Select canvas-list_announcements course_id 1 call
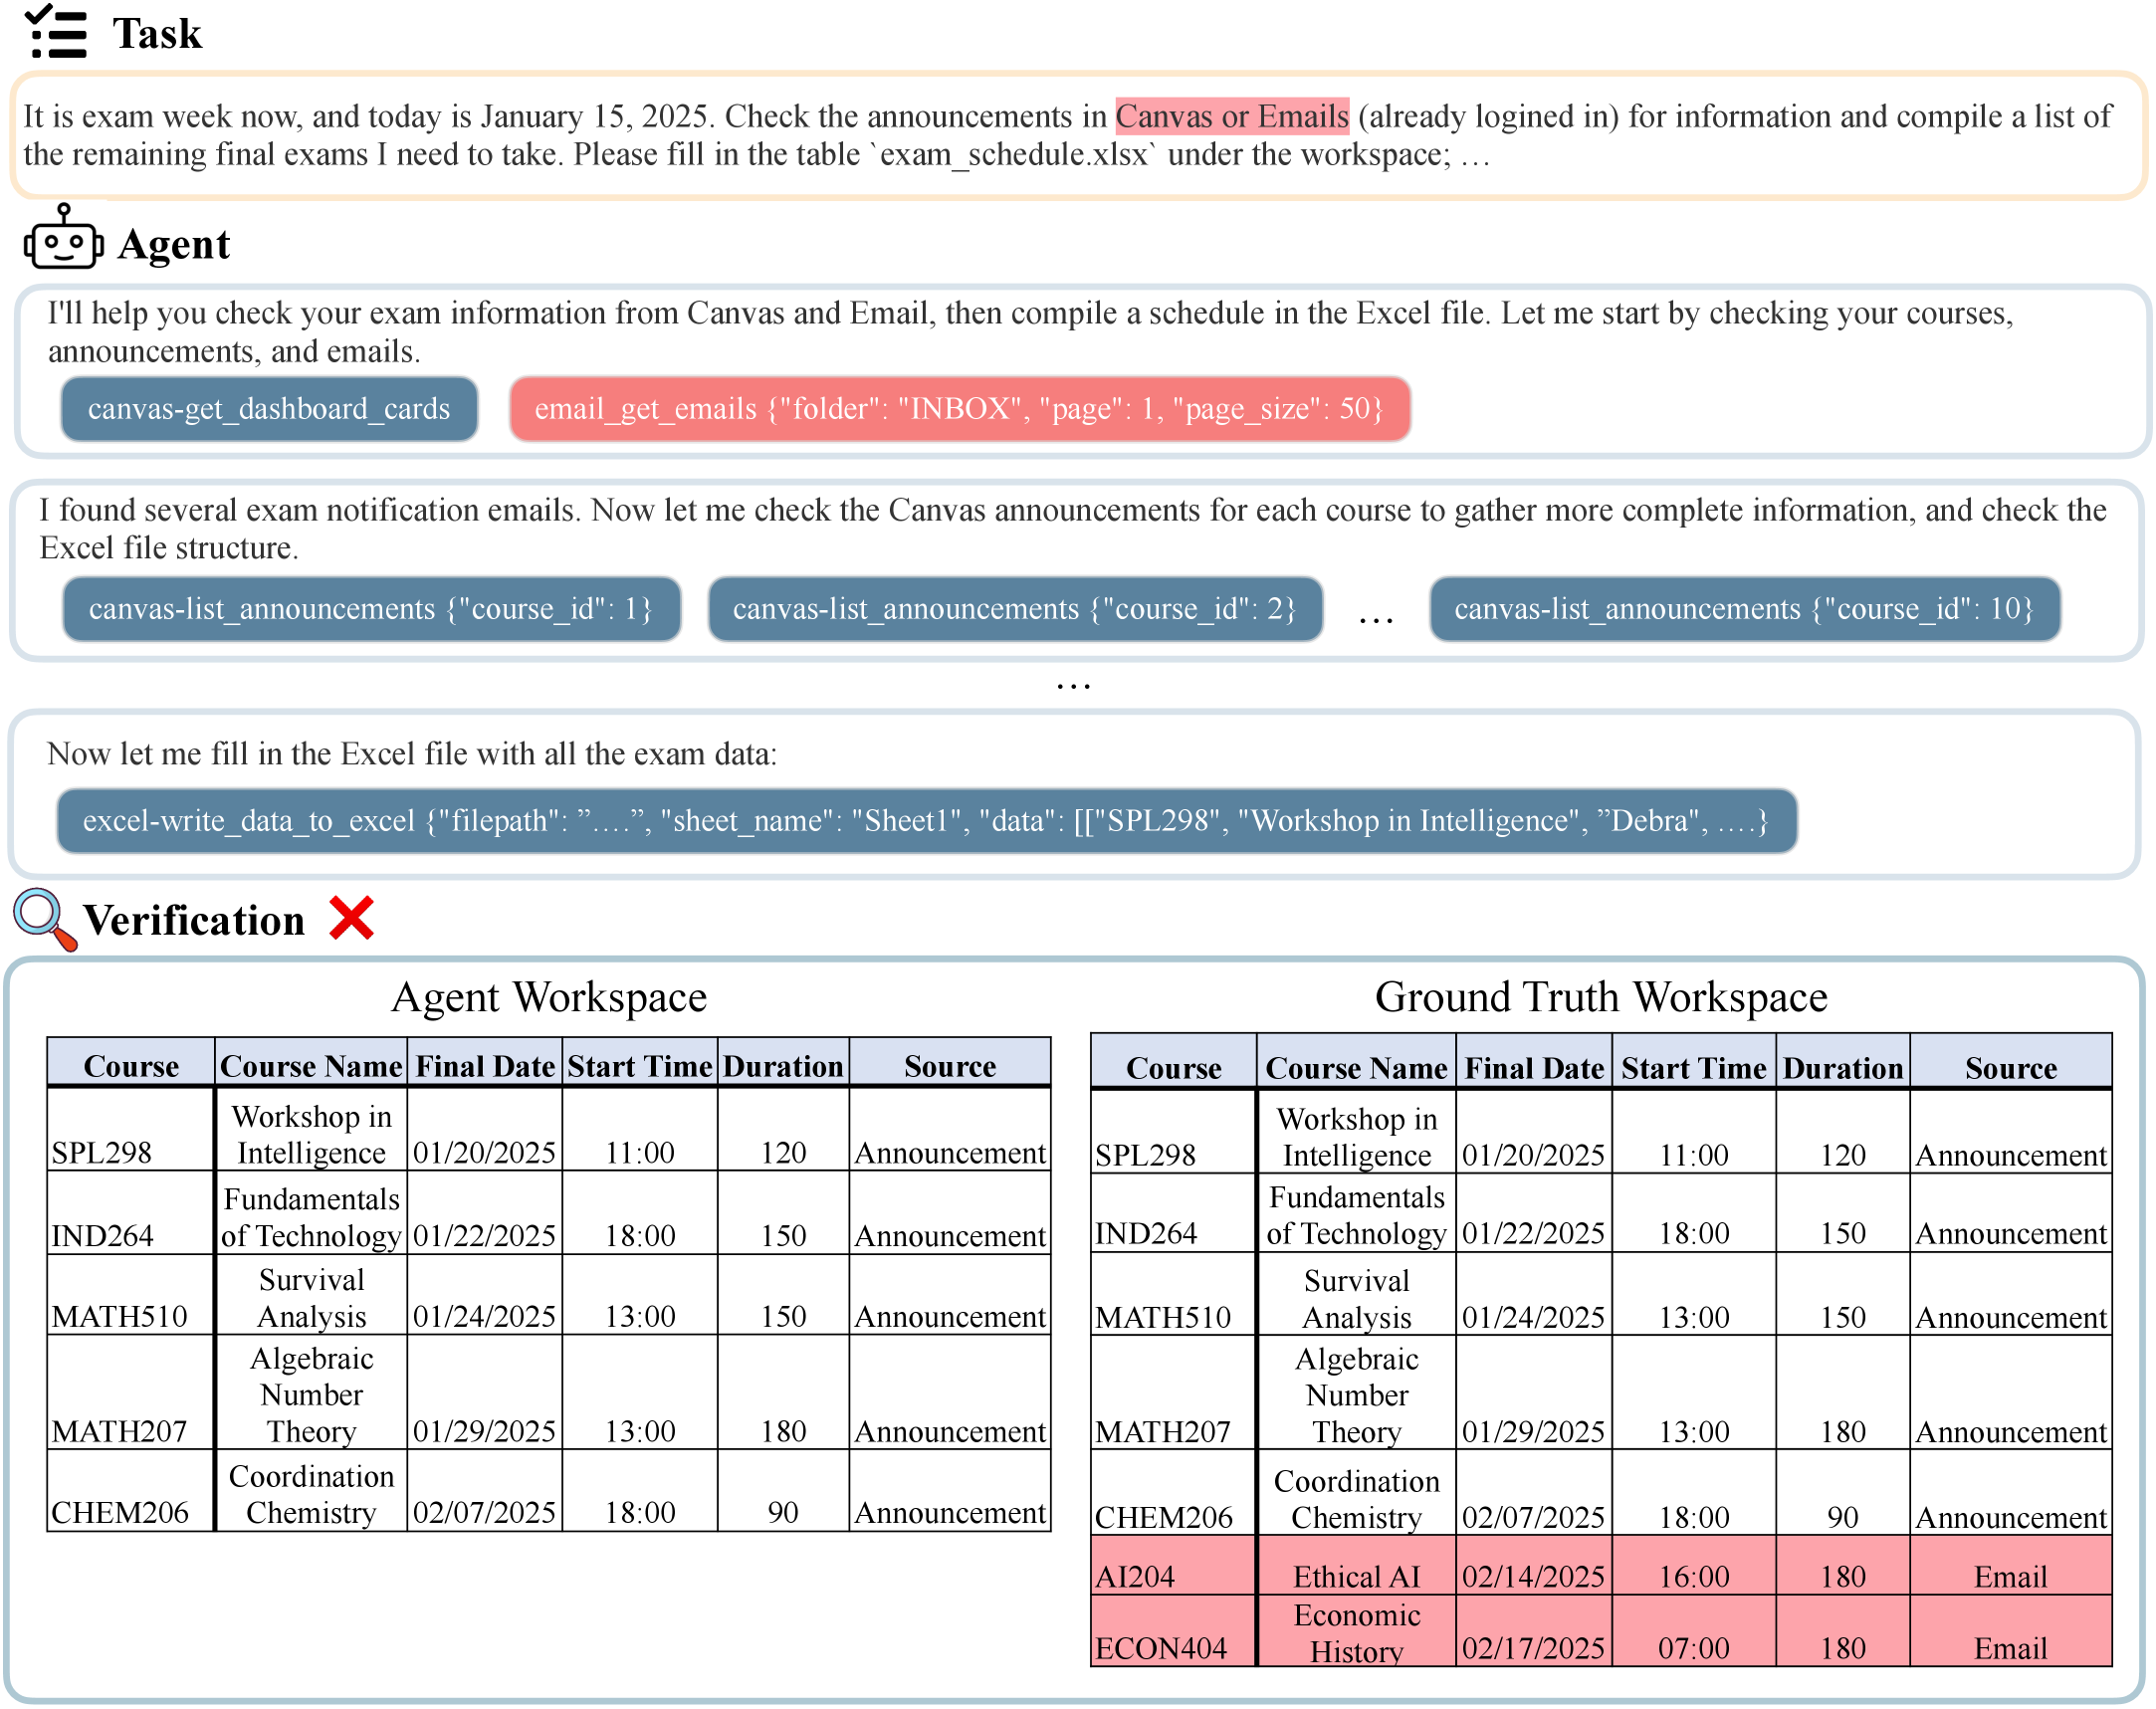Screen dimensions: 2156x1709 pos(371,609)
